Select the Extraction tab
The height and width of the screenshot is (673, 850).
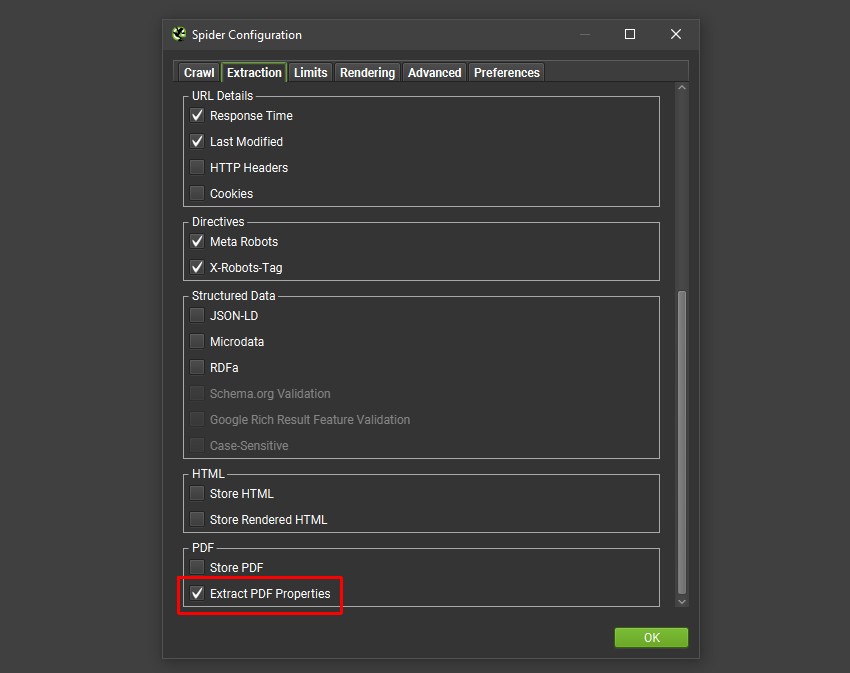[254, 73]
